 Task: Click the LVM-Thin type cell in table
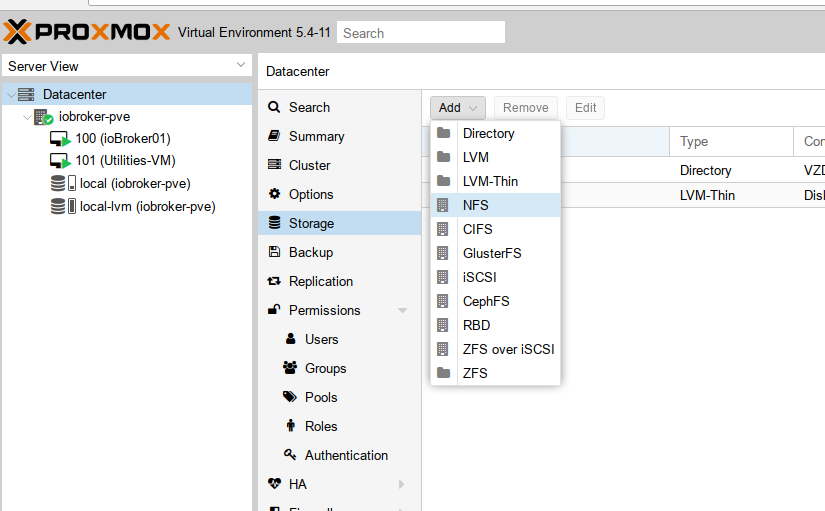coord(731,195)
